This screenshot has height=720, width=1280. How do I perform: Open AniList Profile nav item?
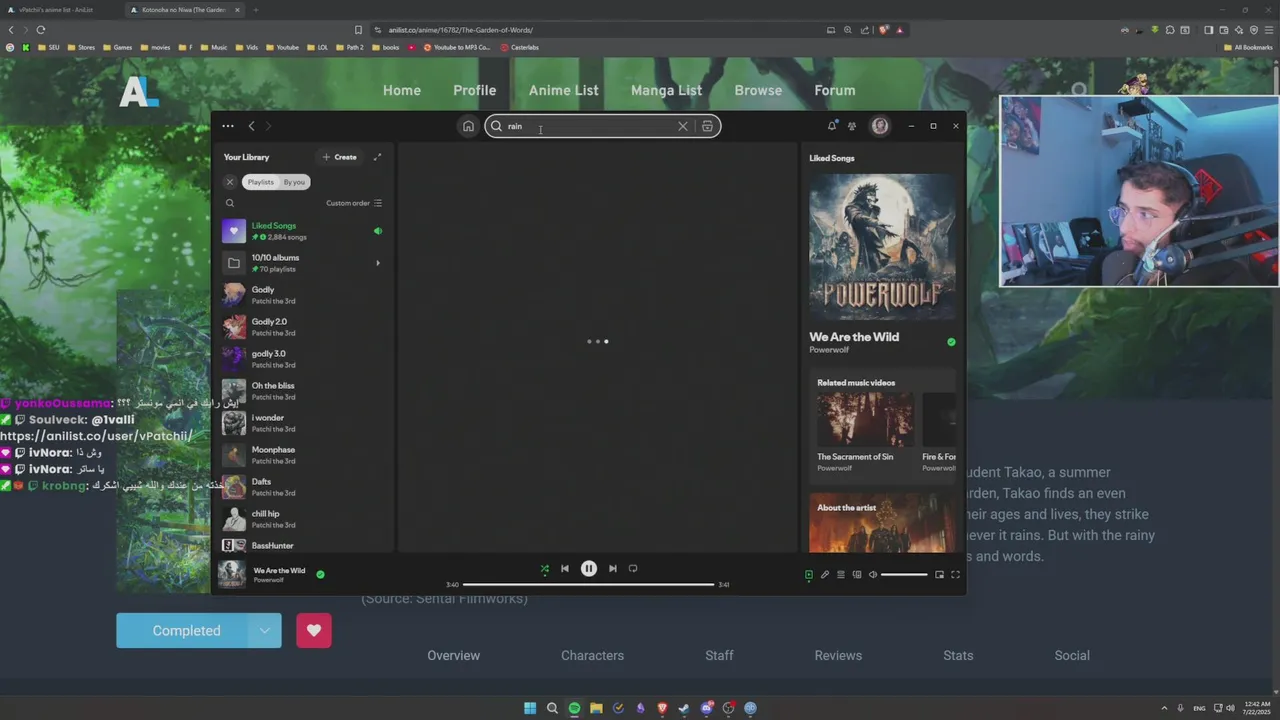475,90
